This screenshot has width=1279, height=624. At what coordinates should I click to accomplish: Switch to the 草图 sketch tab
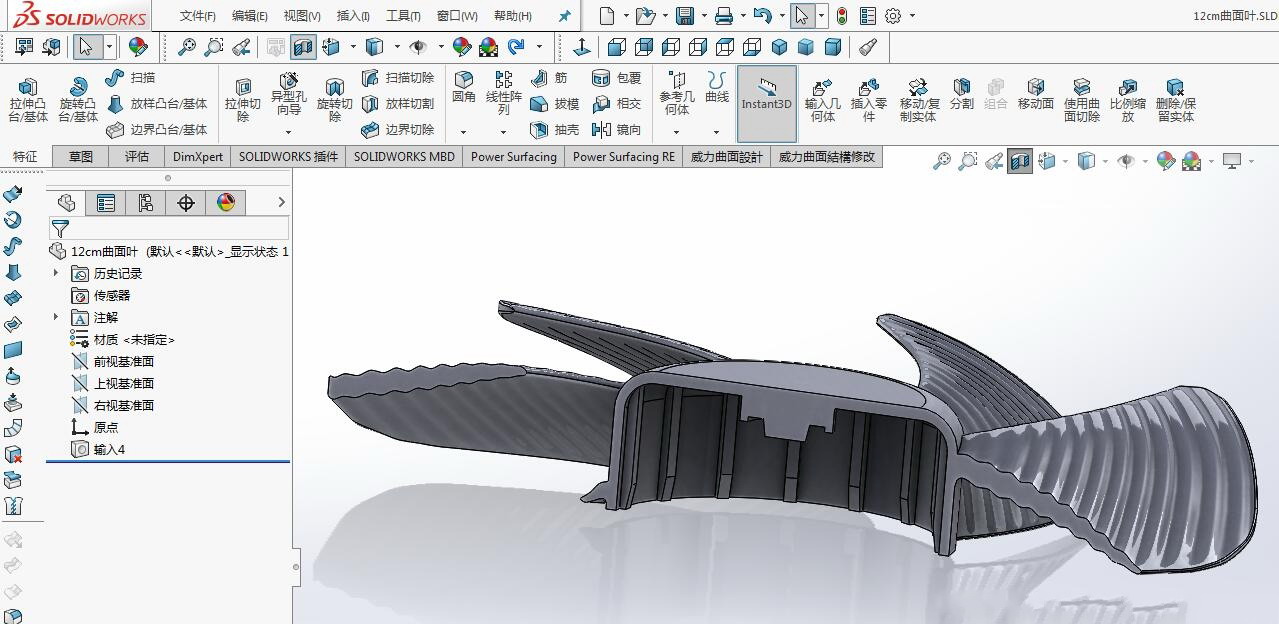(x=81, y=157)
